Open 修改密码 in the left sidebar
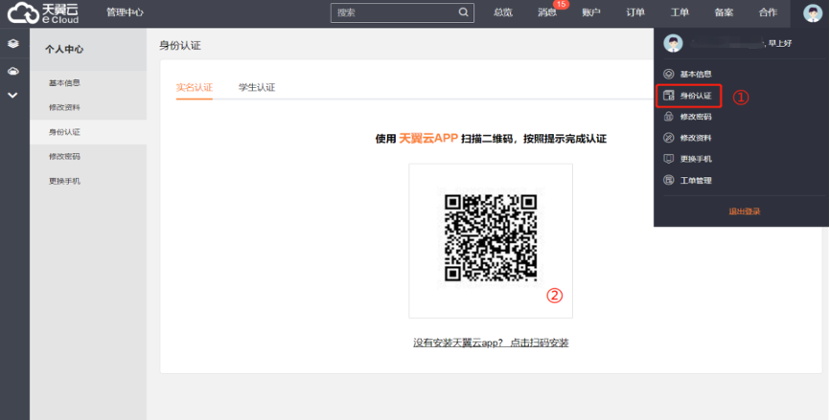This screenshot has width=830, height=420. point(64,157)
